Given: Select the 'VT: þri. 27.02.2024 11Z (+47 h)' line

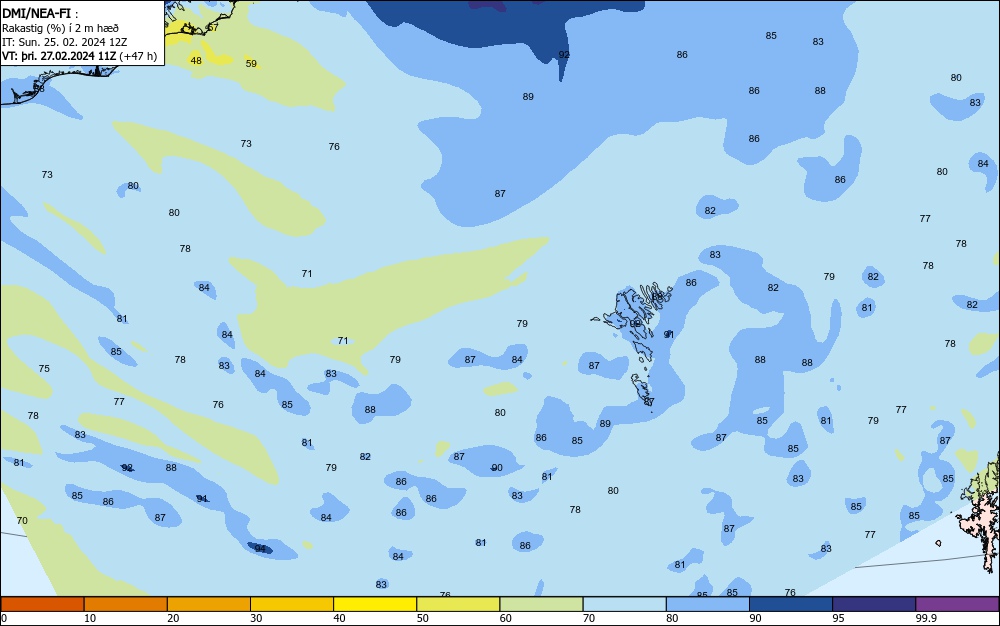Looking at the screenshot, I should point(79,56).
